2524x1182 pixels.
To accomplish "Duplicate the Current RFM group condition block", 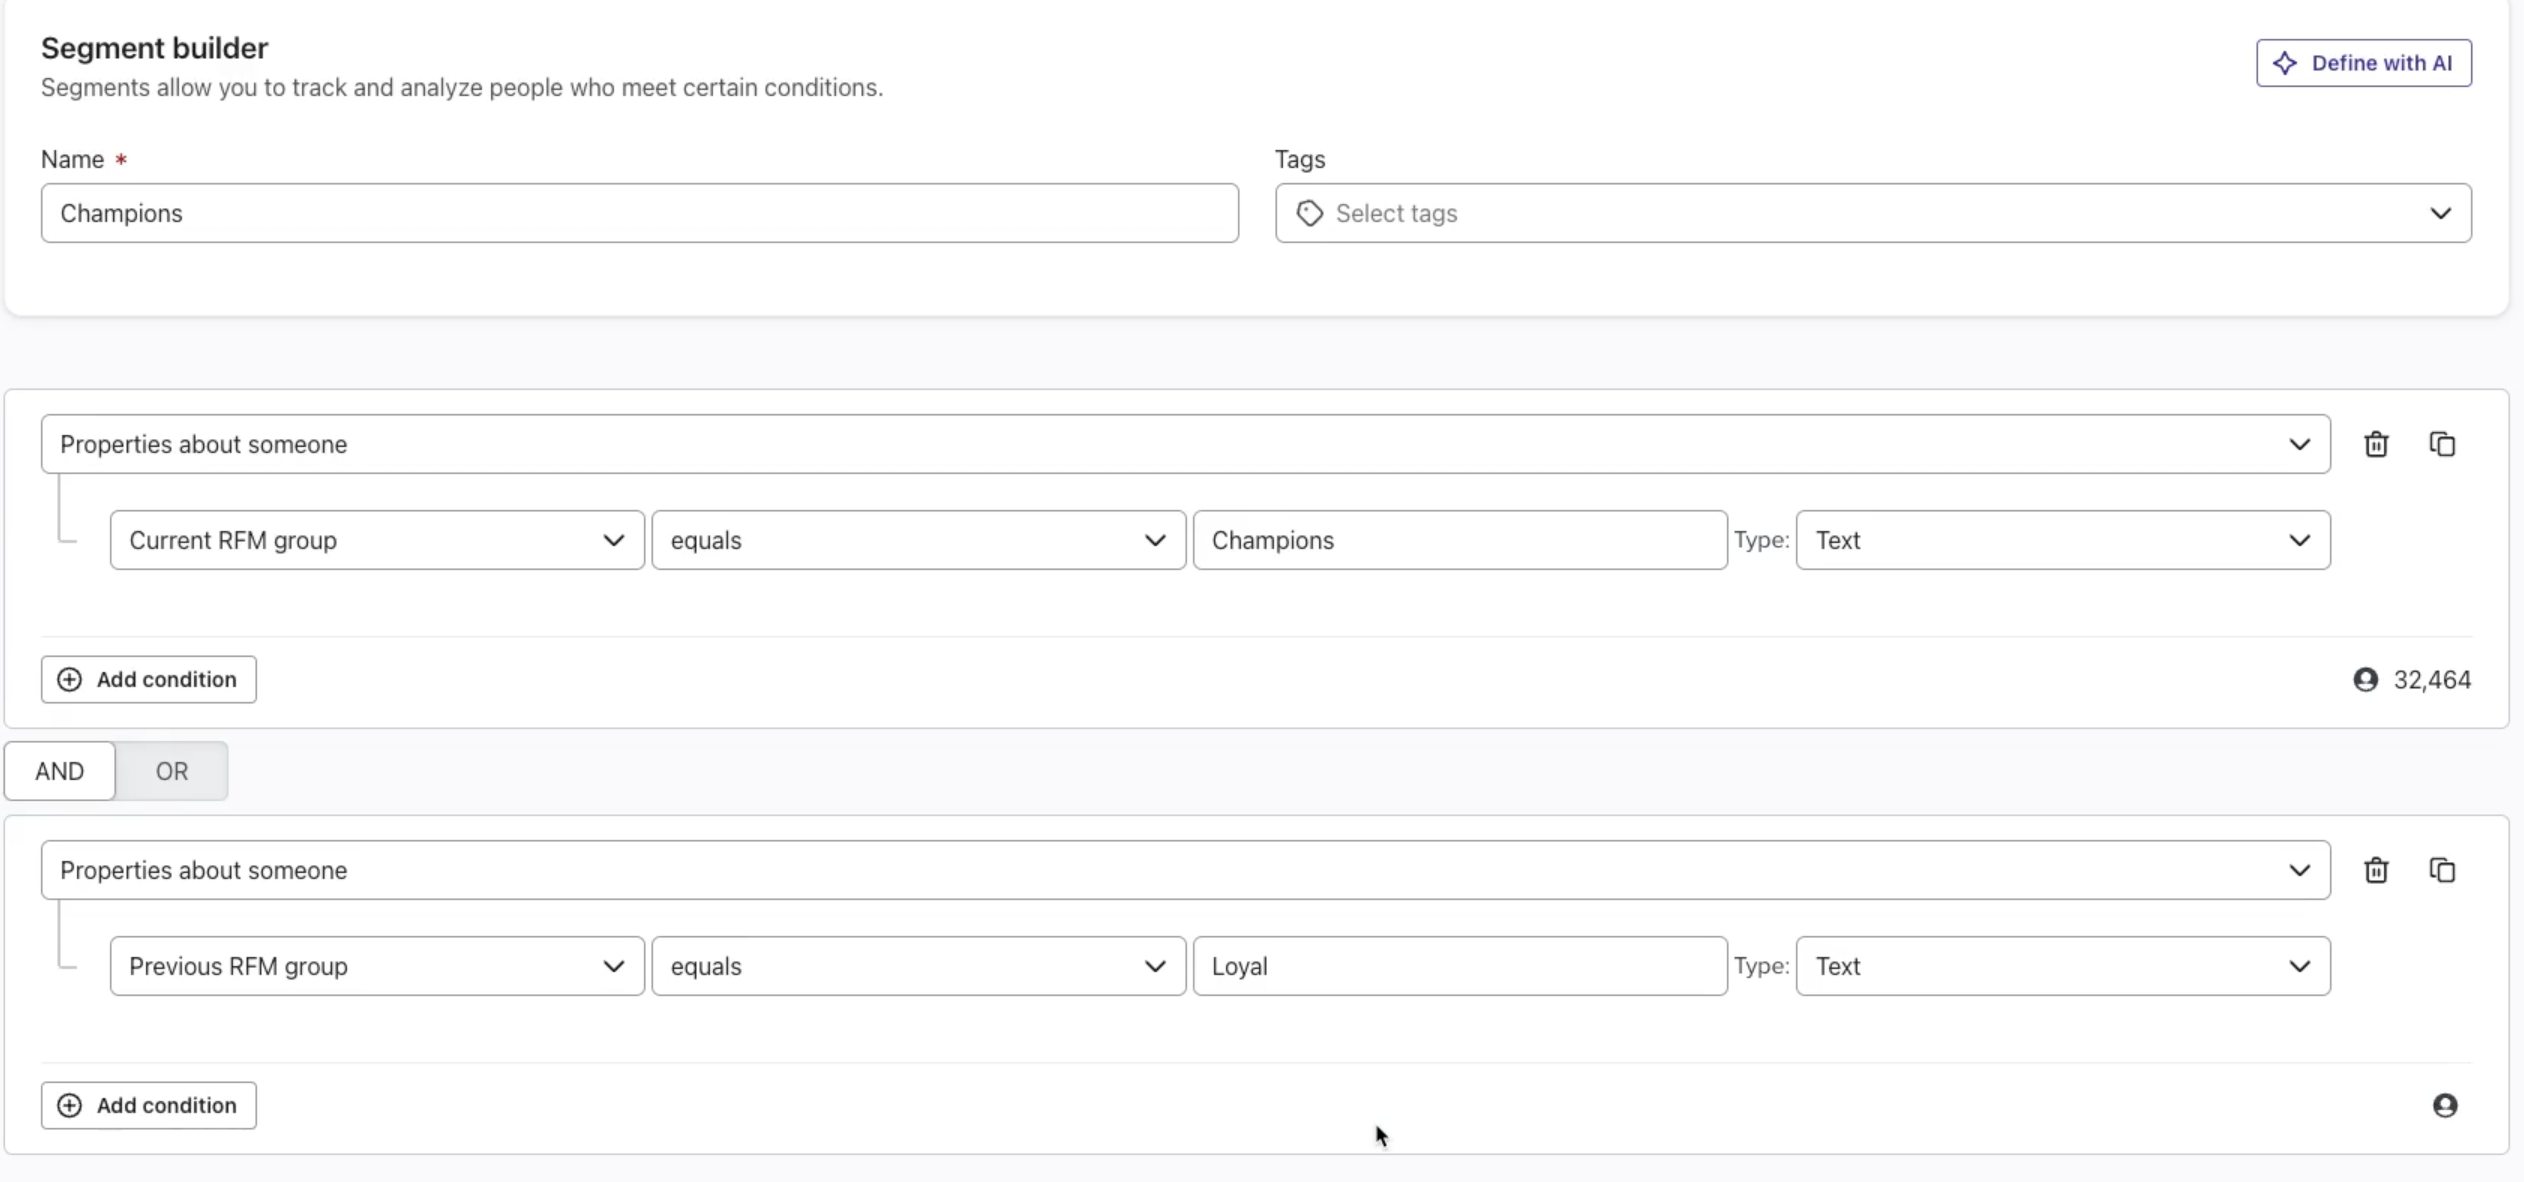I will pos(2442,444).
